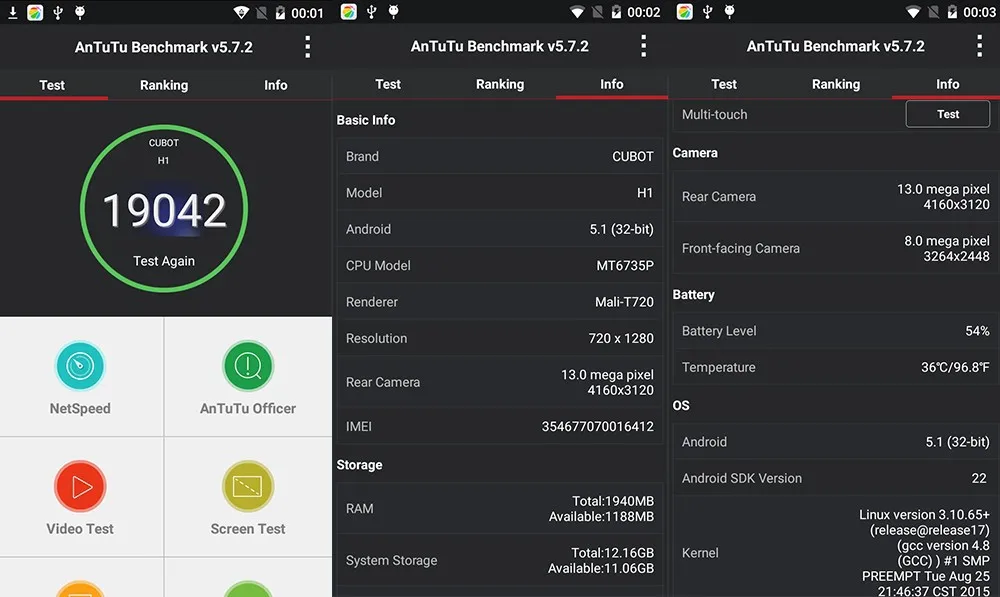The width and height of the screenshot is (1000, 597).
Task: Open Ranking tab in right screen
Action: (x=836, y=84)
